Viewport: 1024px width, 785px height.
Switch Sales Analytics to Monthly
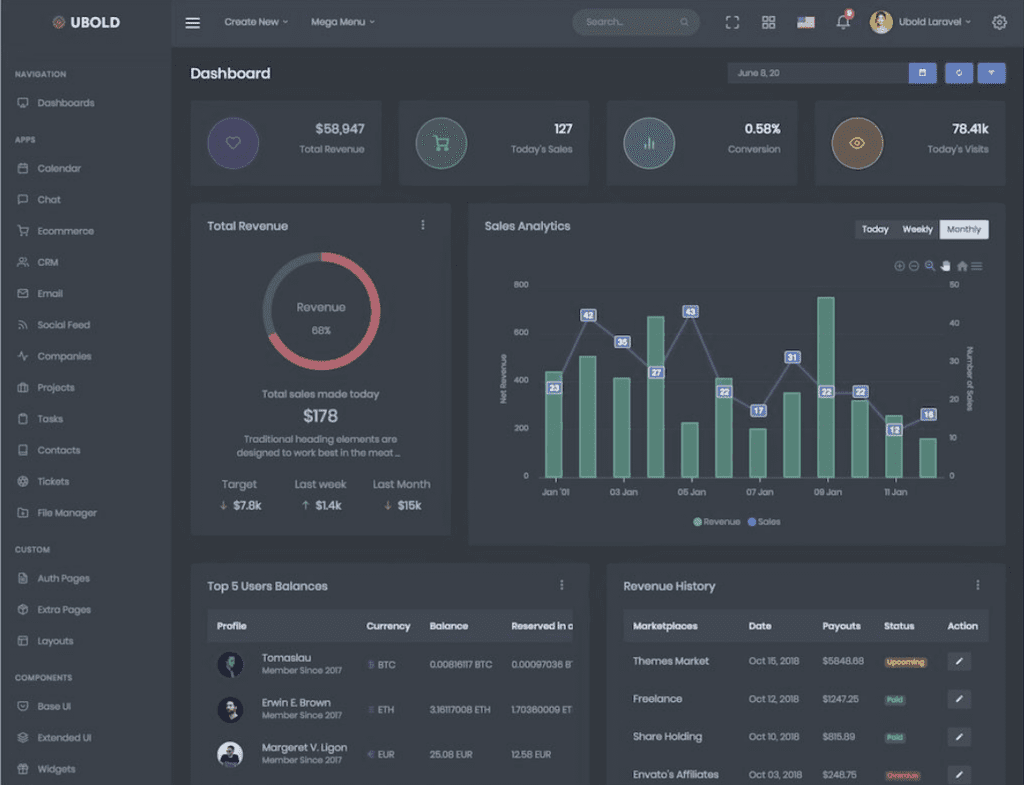964,229
